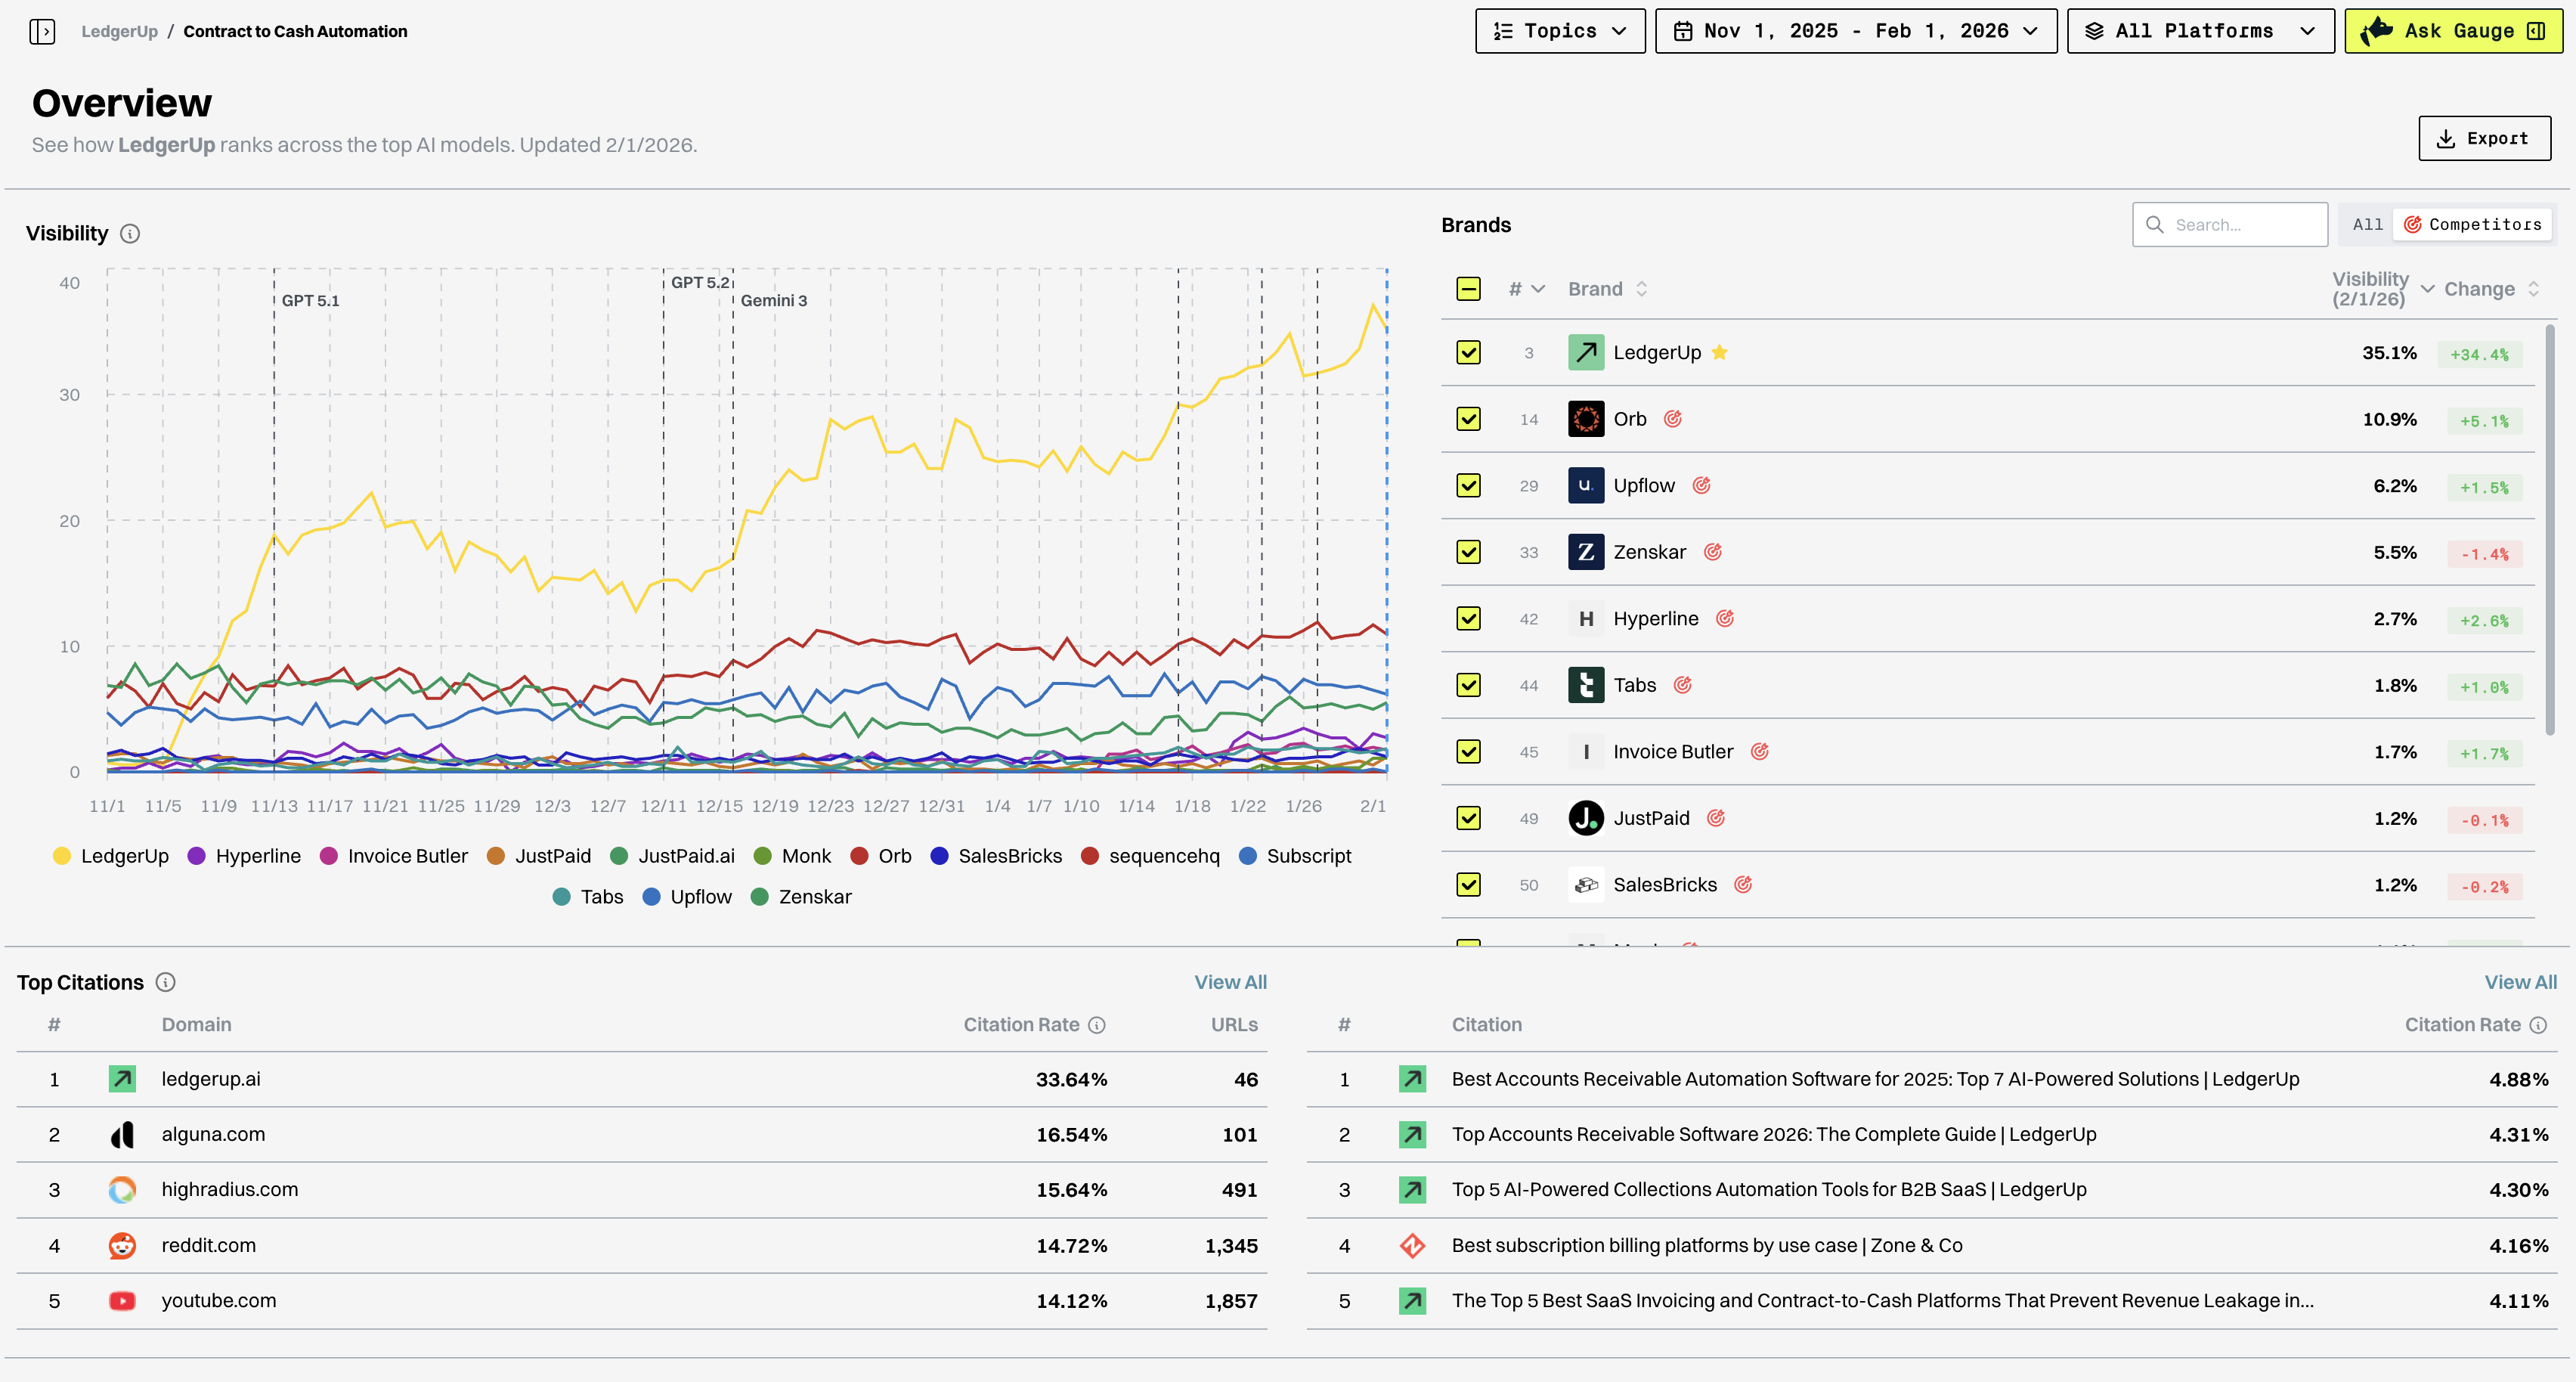Image resolution: width=2576 pixels, height=1382 pixels.
Task: Click the Export button
Action: point(2484,138)
